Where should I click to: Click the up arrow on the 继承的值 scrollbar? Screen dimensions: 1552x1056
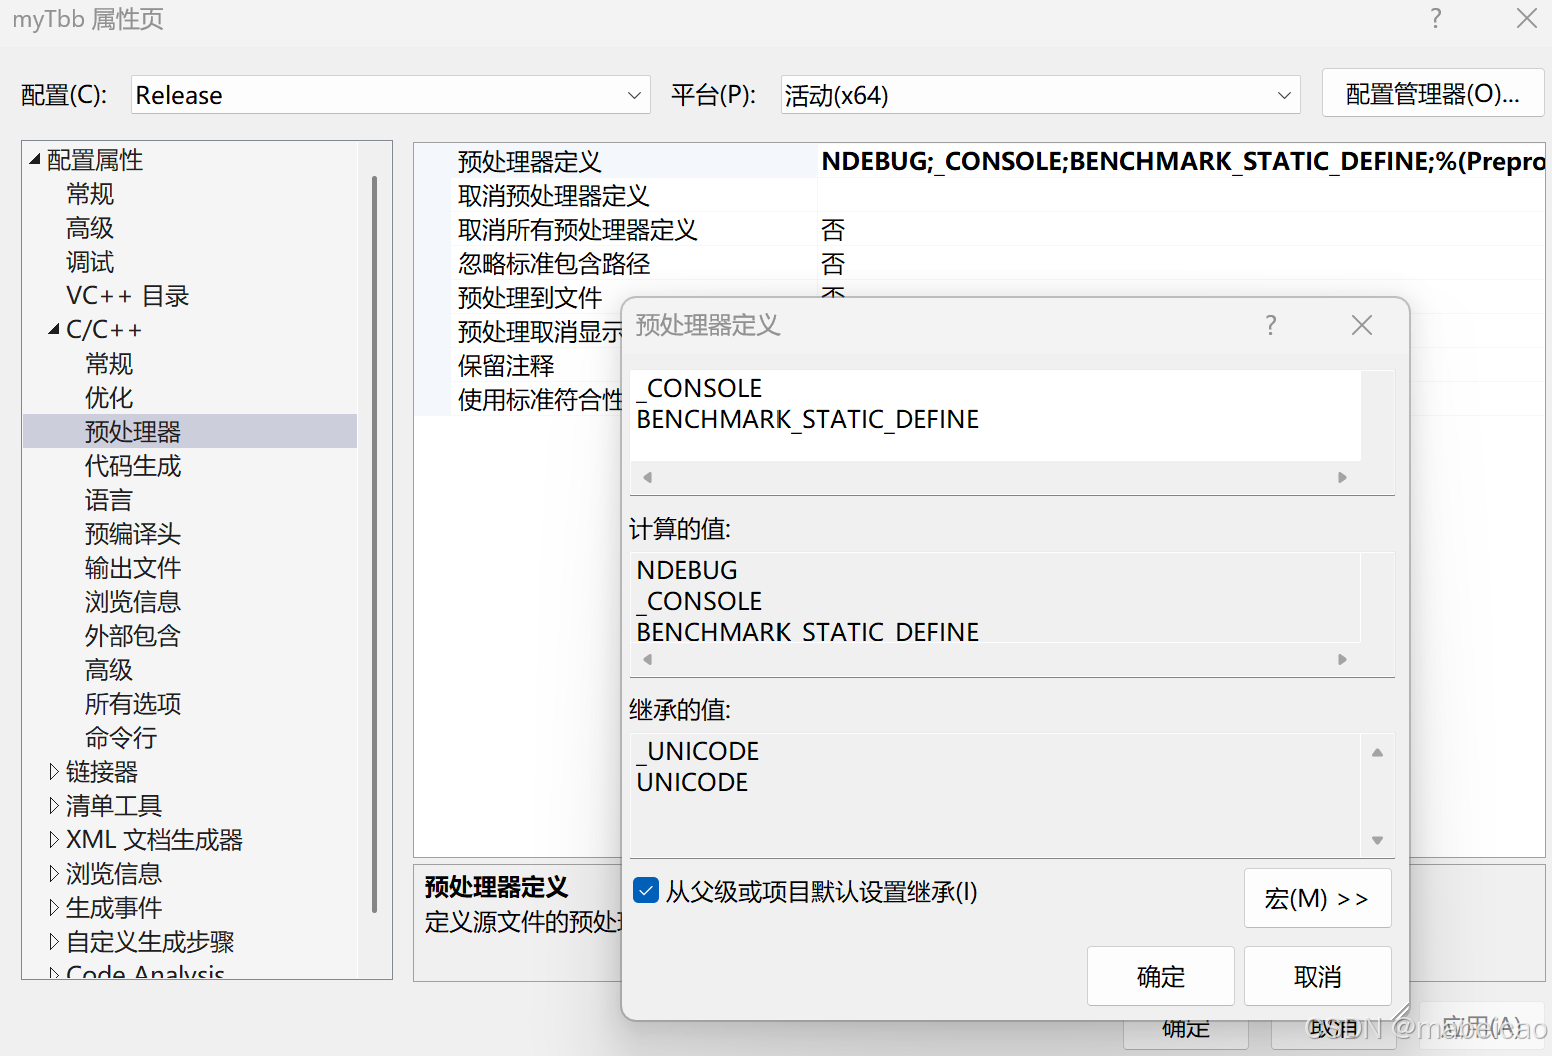[1377, 751]
